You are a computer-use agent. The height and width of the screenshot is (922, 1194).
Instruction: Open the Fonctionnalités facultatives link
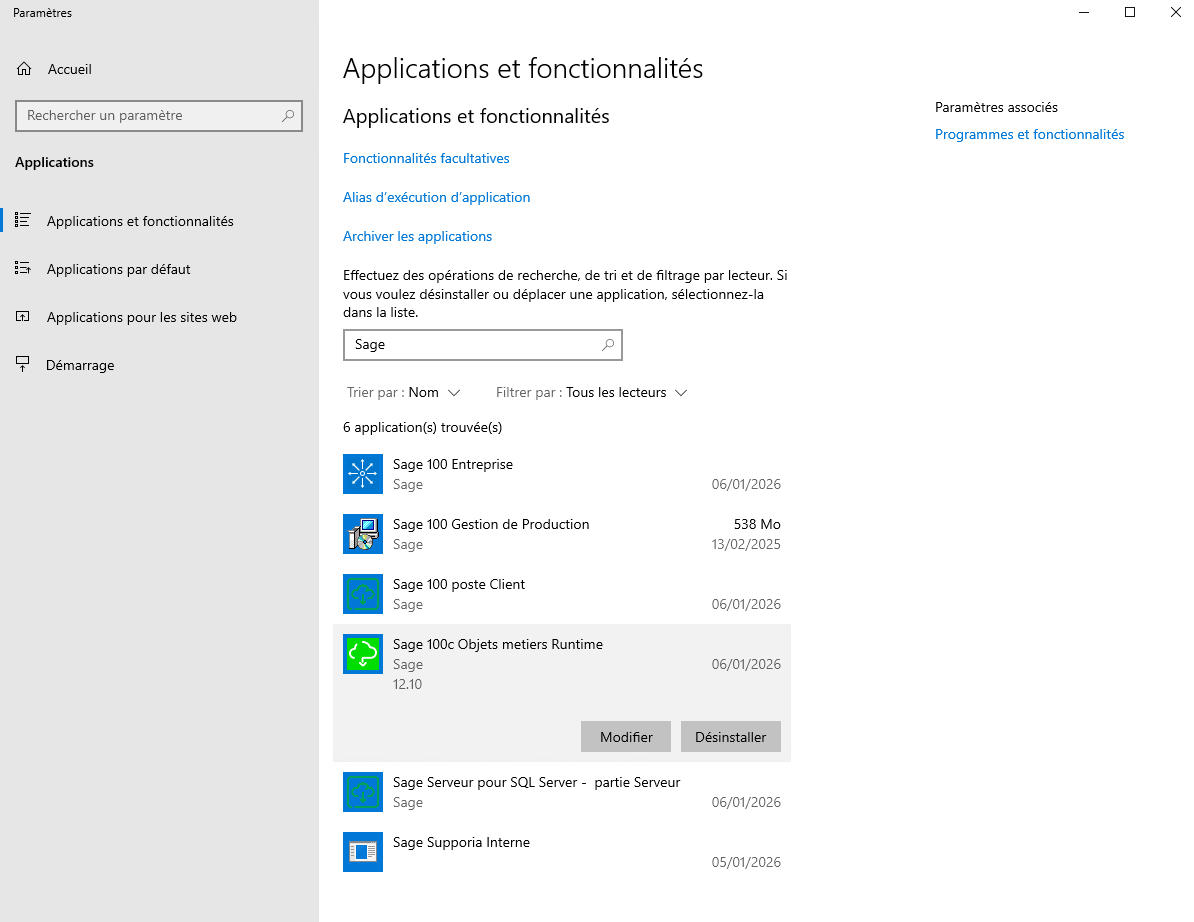click(x=426, y=159)
